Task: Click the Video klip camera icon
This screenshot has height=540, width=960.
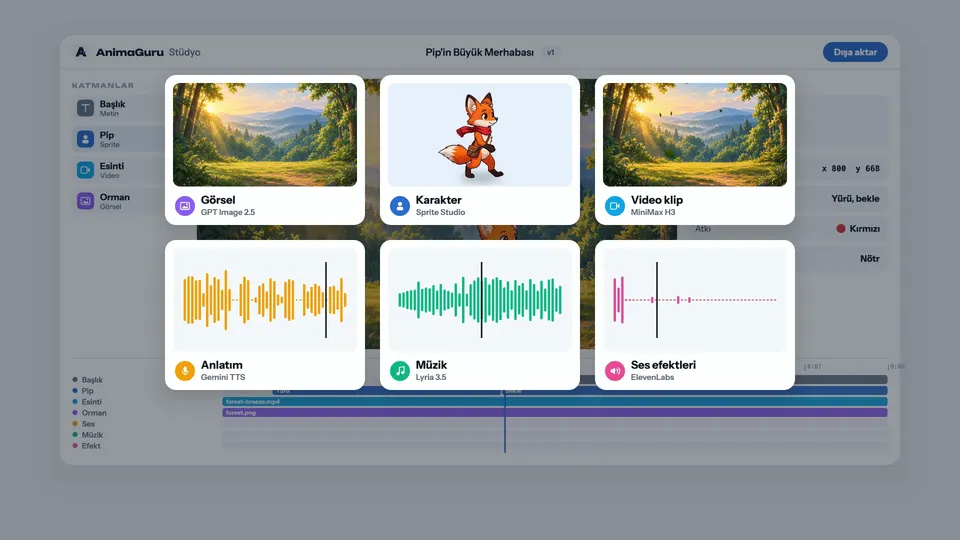Action: pyautogui.click(x=615, y=206)
